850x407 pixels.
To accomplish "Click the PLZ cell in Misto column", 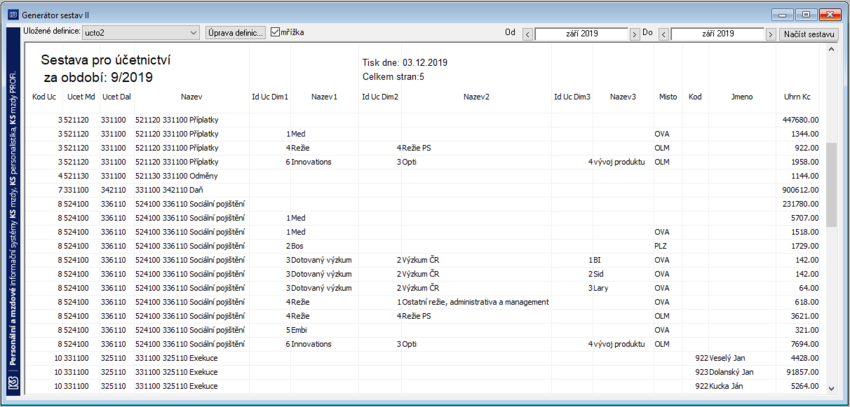I will pos(661,246).
